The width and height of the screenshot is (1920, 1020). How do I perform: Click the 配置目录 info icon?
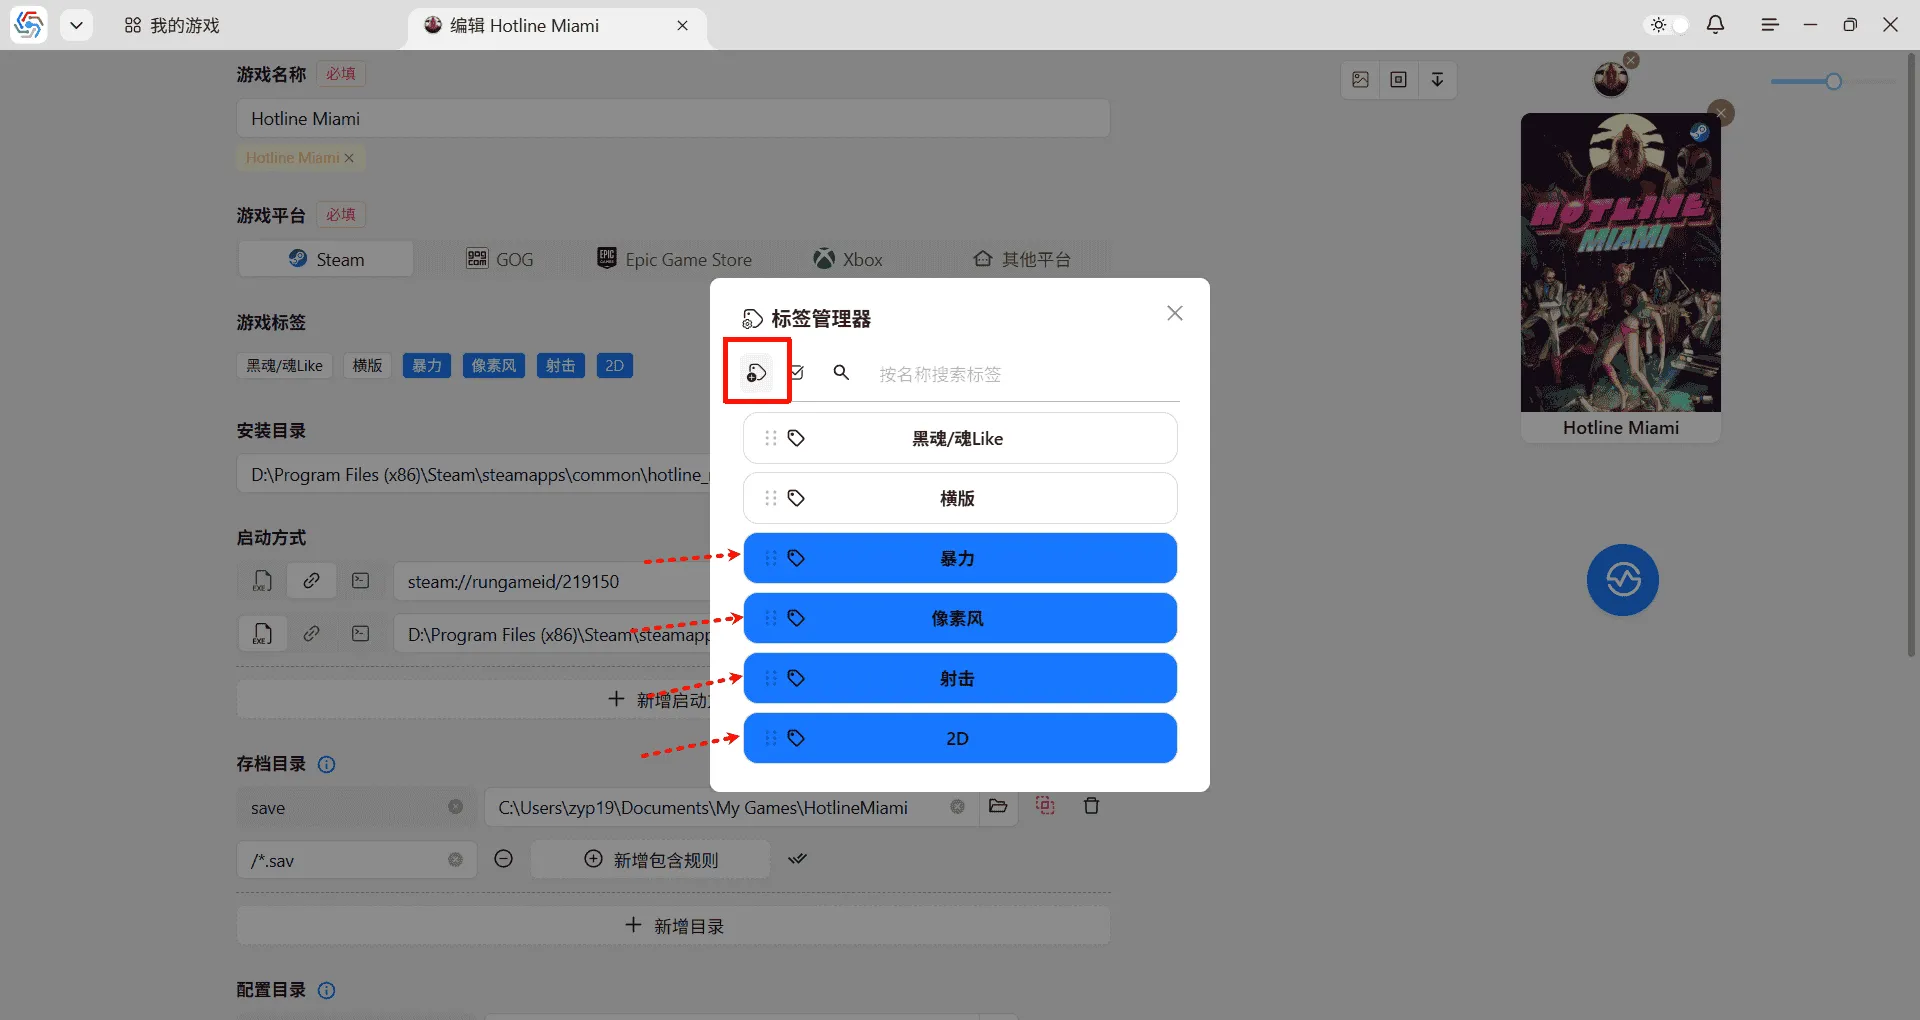click(x=326, y=990)
